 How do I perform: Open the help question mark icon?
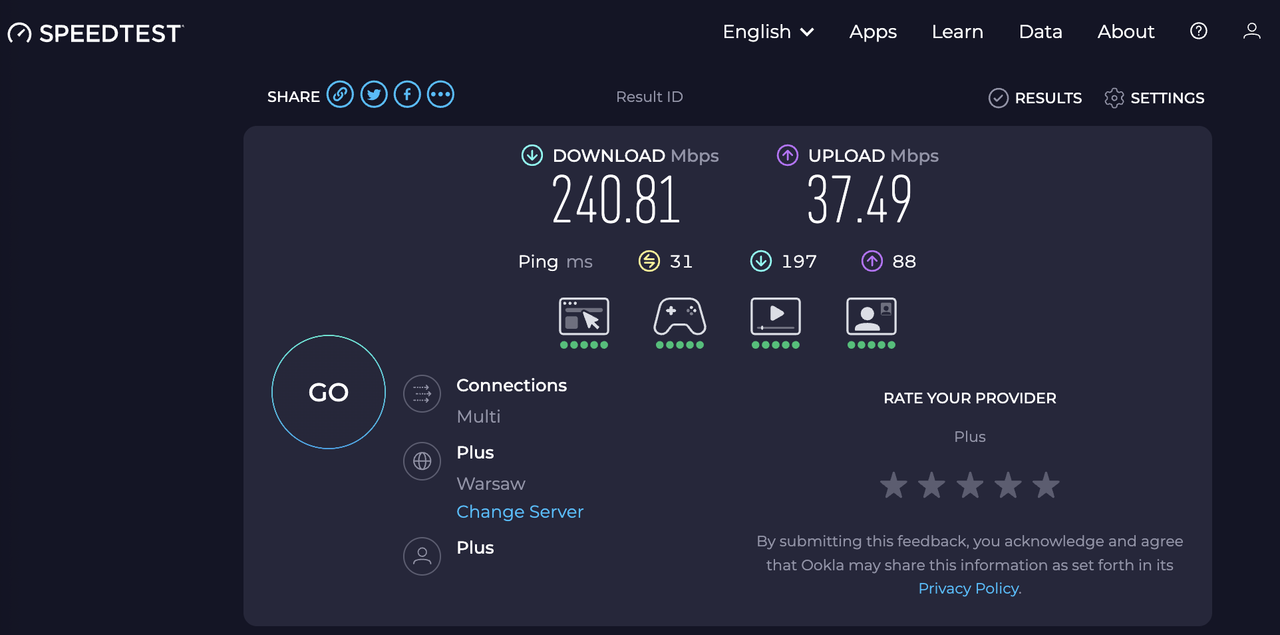click(x=1199, y=31)
